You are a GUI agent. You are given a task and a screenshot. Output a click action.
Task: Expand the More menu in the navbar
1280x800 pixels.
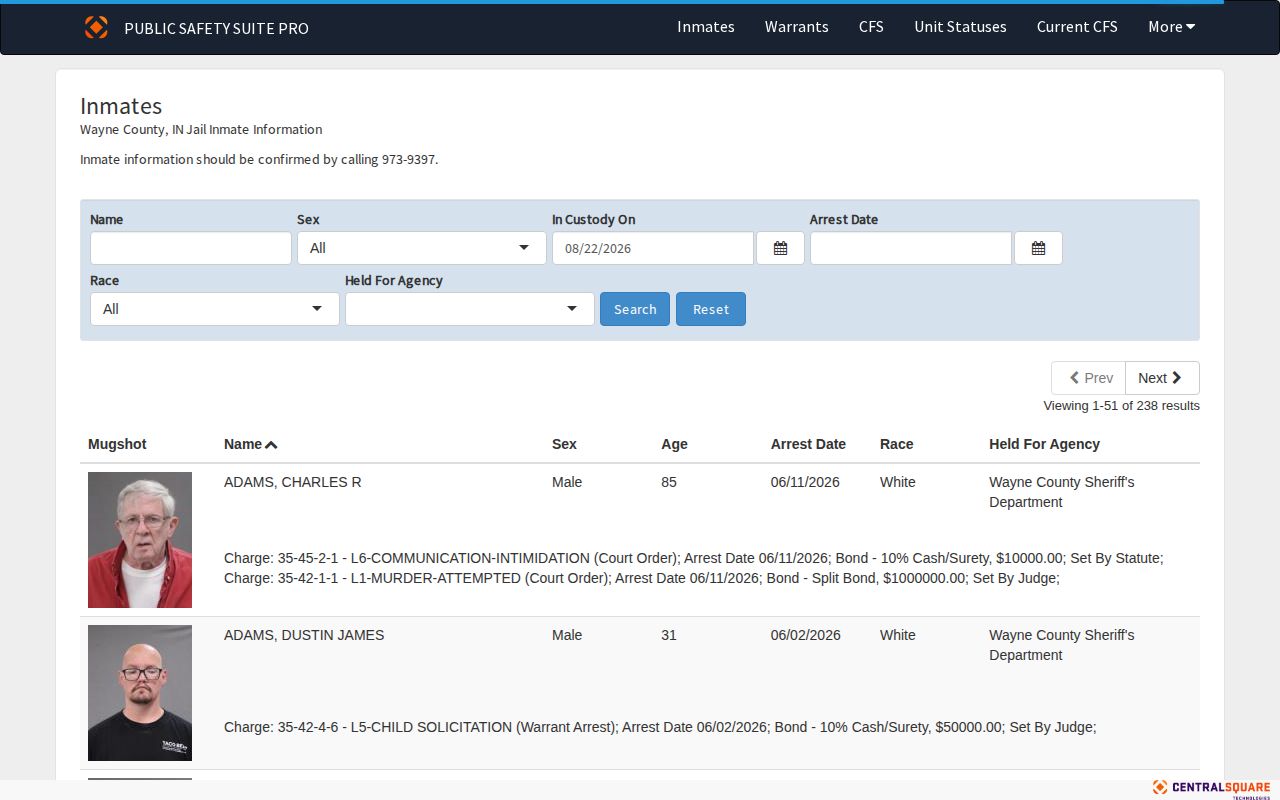pos(1171,27)
